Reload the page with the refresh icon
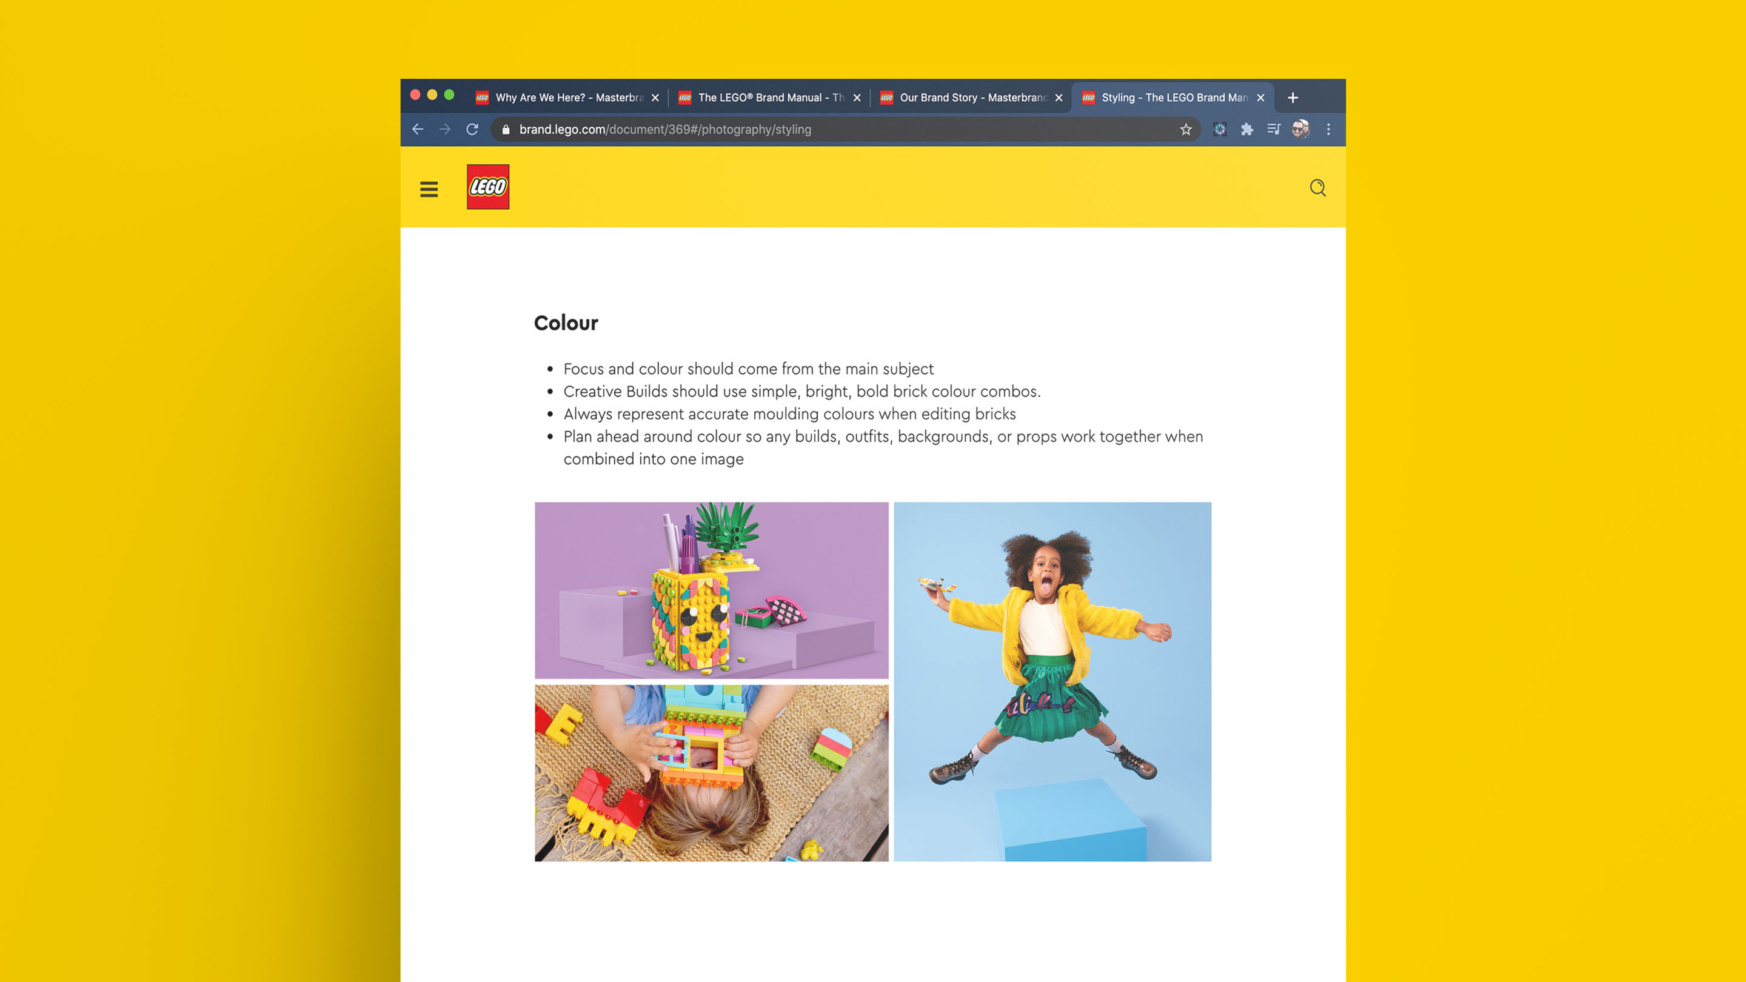The width and height of the screenshot is (1746, 982). point(472,129)
